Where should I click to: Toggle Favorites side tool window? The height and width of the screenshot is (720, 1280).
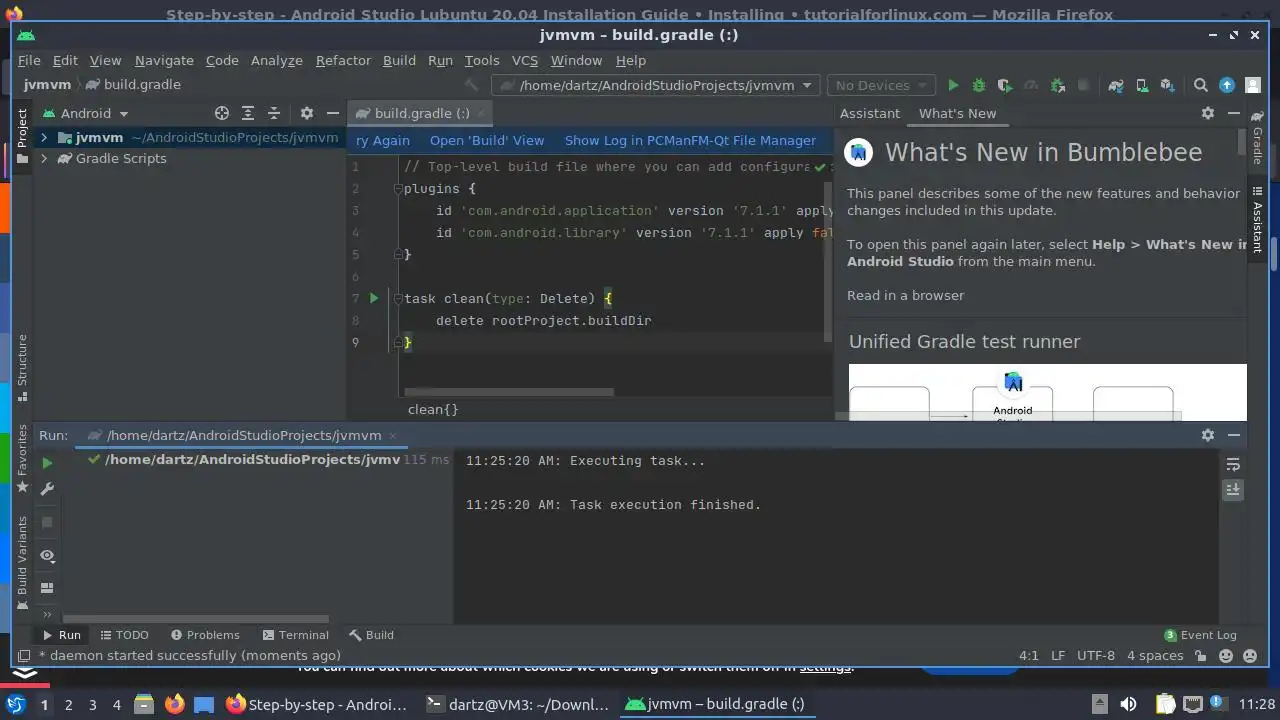[22, 459]
